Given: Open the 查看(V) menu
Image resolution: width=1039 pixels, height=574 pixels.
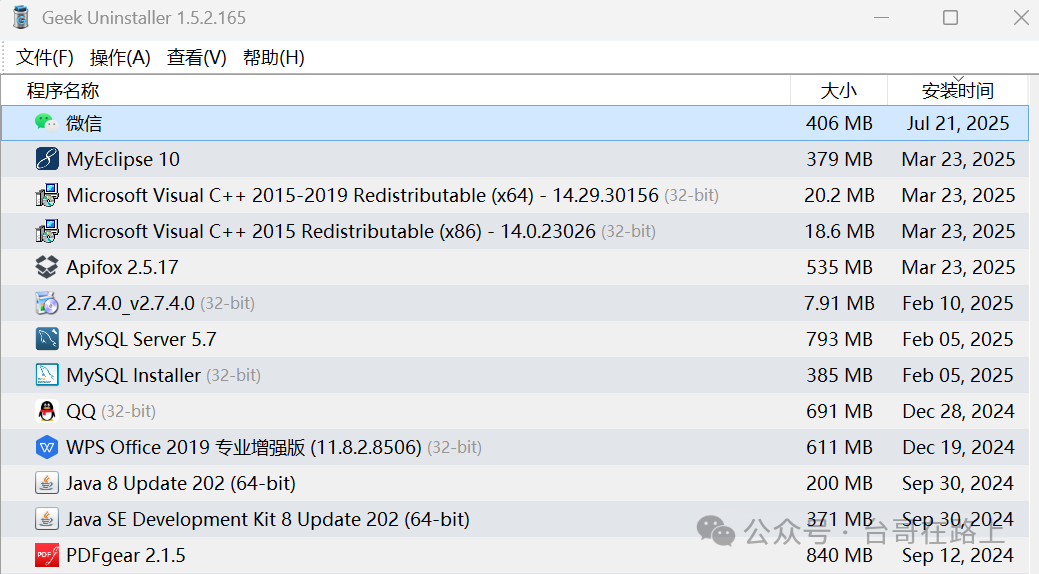Looking at the screenshot, I should click(196, 58).
